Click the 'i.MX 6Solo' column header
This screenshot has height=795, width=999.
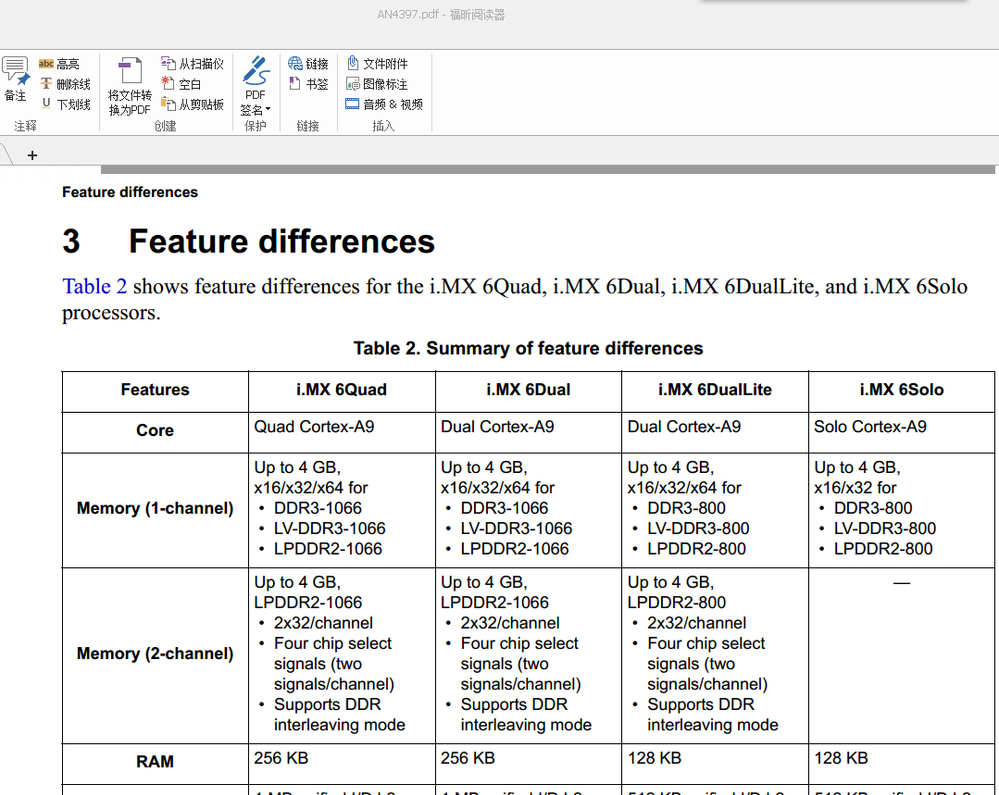coord(902,390)
